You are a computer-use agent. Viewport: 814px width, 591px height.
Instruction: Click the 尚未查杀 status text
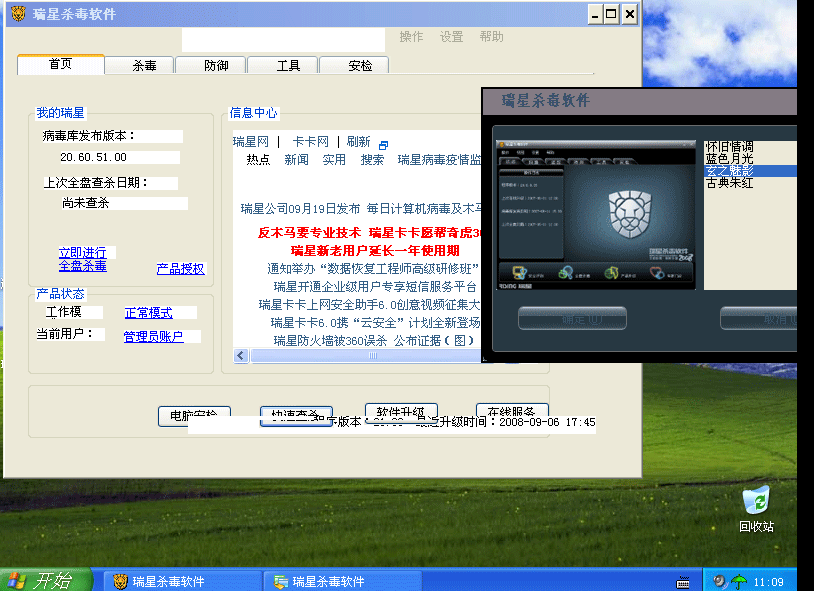click(x=86, y=203)
